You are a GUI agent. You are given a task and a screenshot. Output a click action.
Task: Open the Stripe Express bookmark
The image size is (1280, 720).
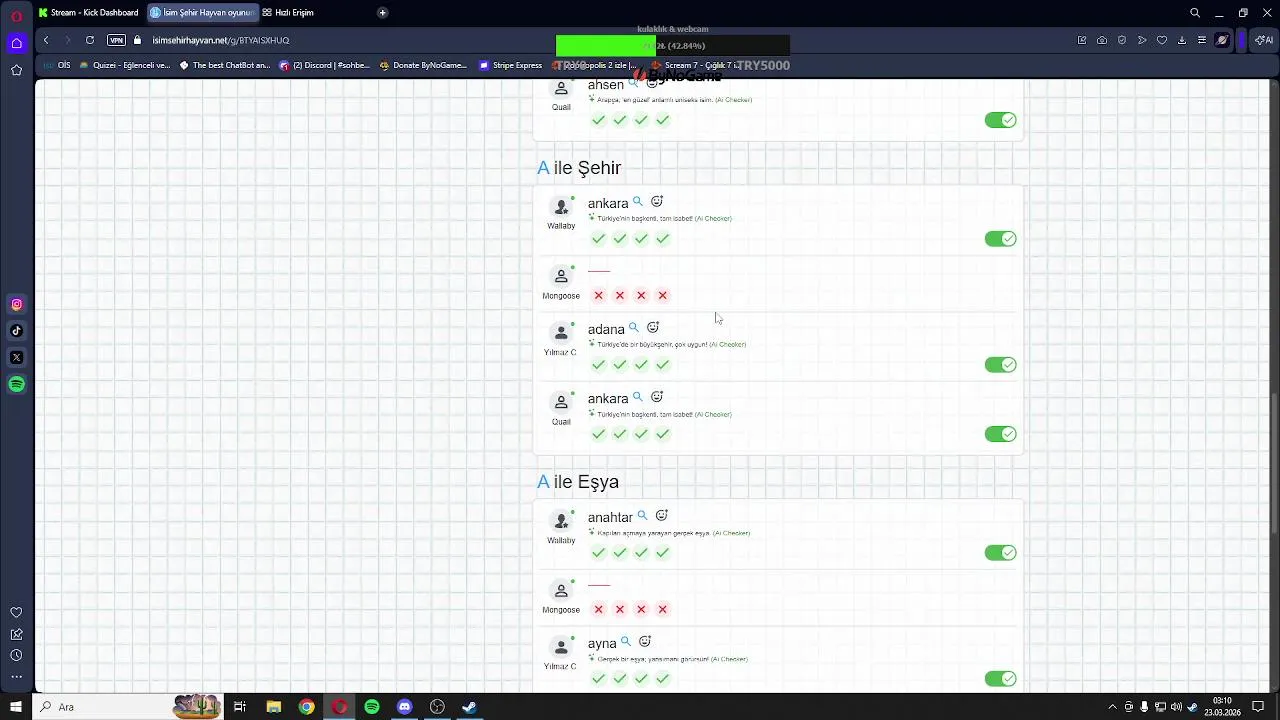511,65
